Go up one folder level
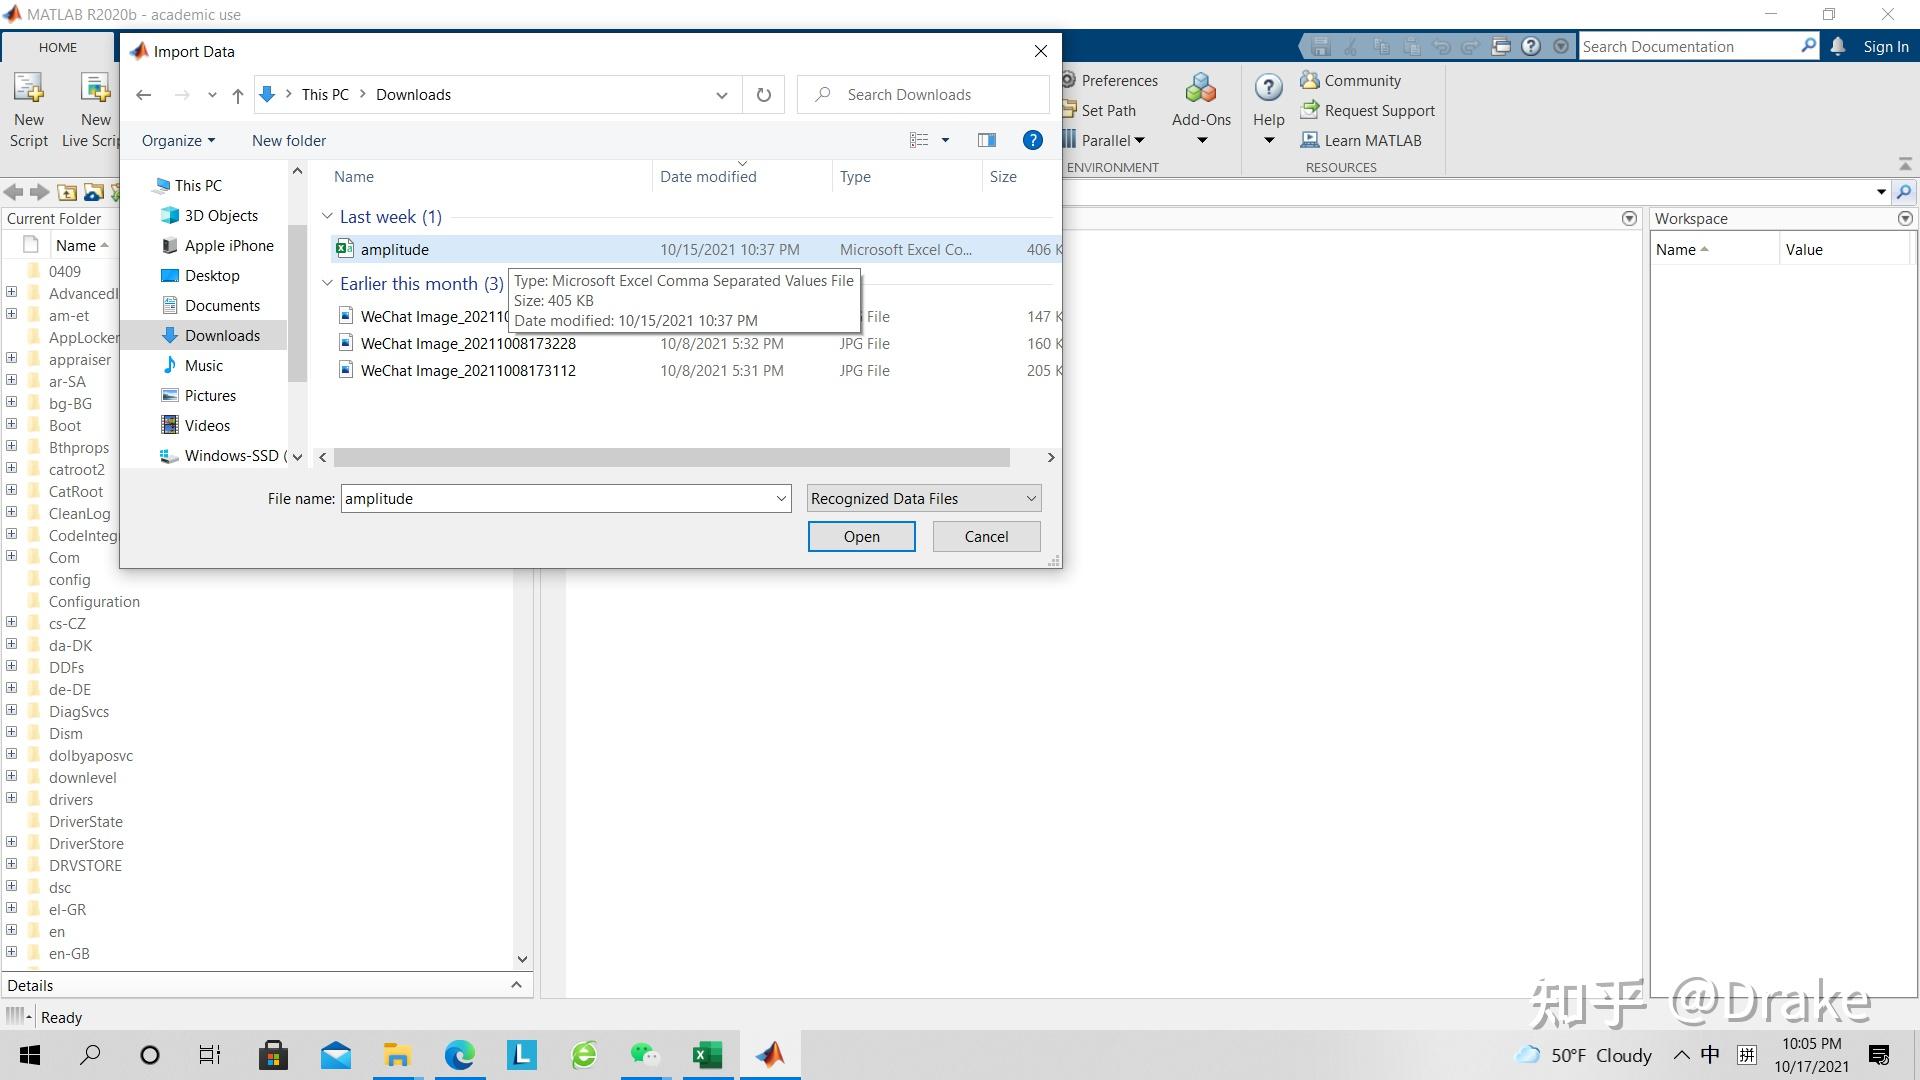Screen dimensions: 1920x1080 [x=237, y=95]
